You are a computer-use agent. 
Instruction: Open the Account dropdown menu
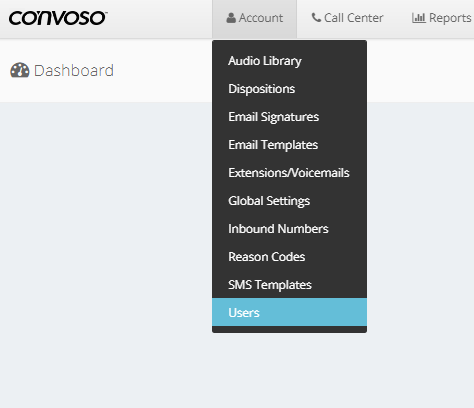(x=254, y=19)
